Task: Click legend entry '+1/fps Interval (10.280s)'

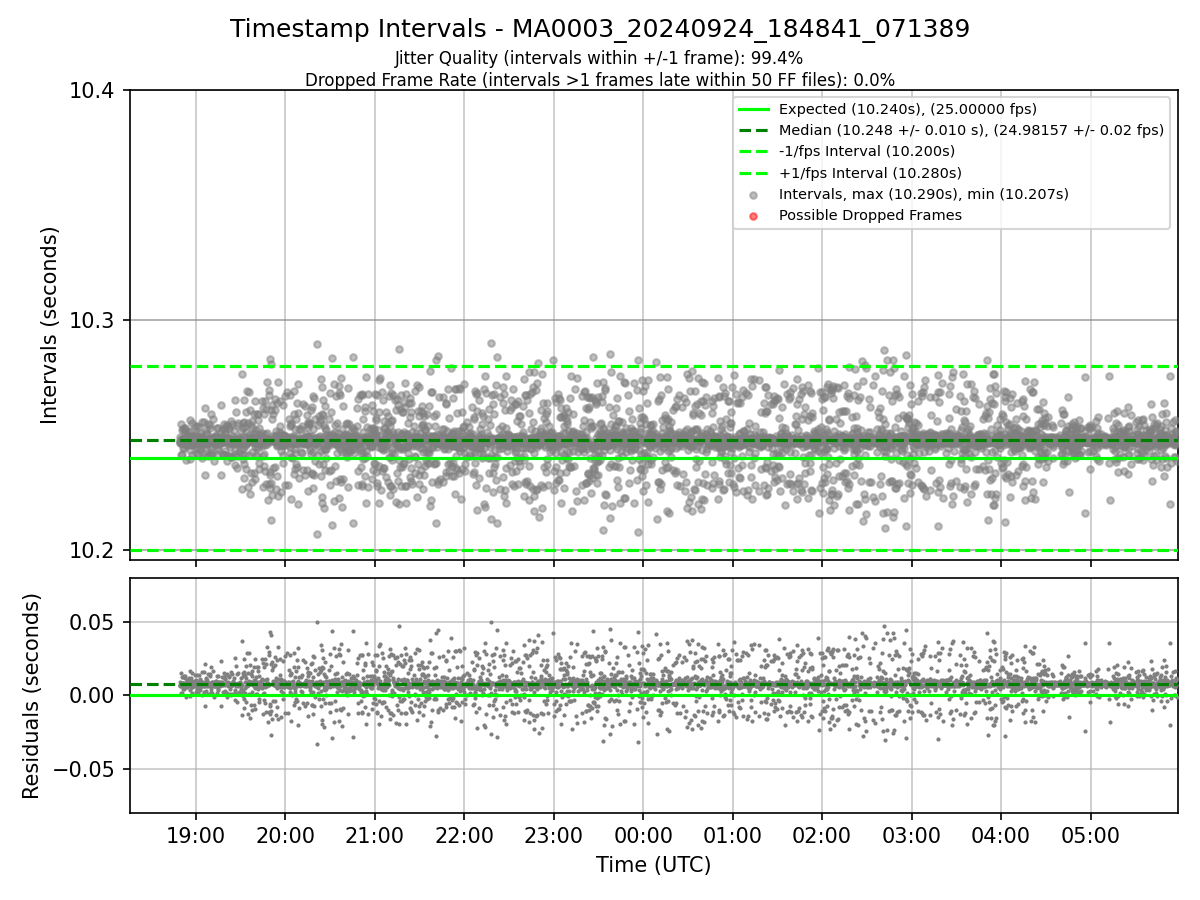Action: (x=870, y=173)
